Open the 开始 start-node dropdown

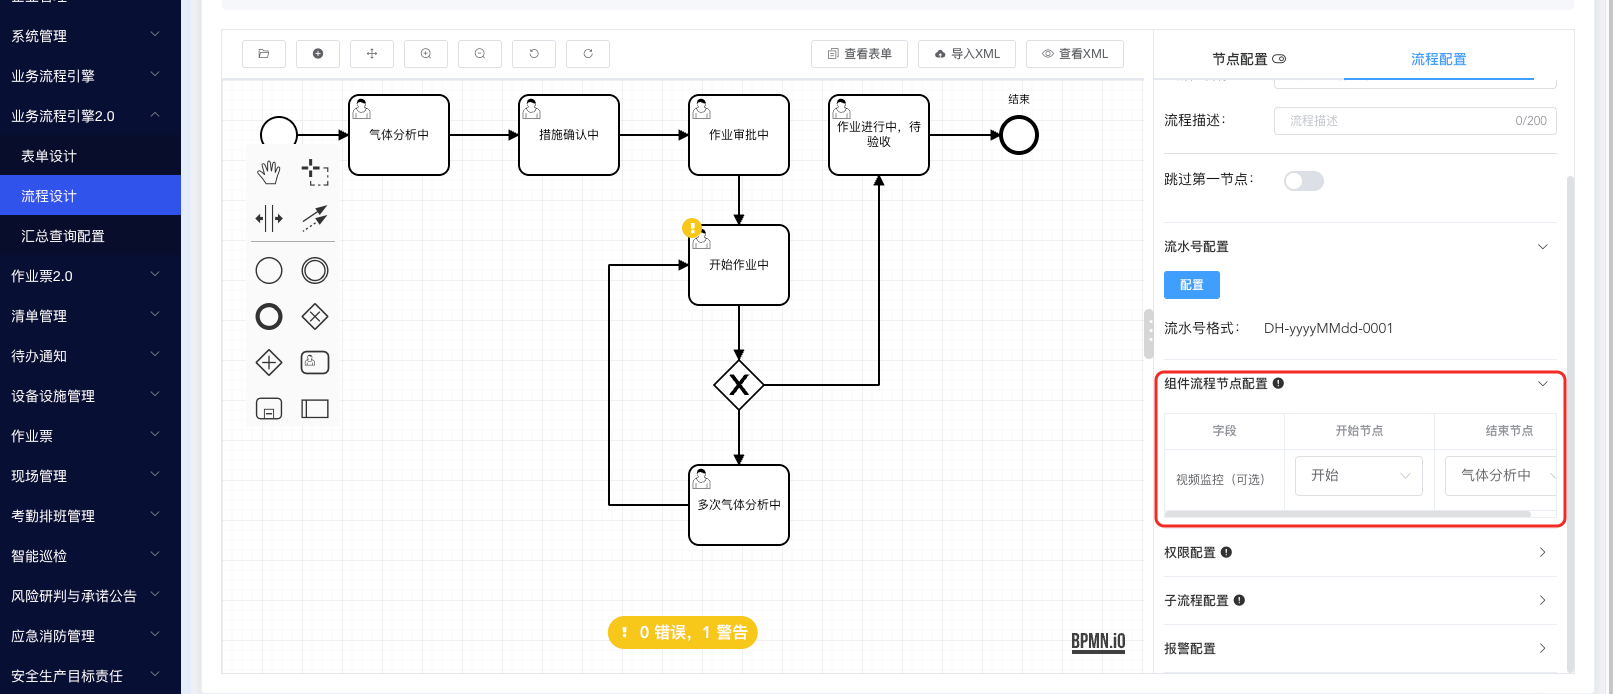coord(1359,476)
